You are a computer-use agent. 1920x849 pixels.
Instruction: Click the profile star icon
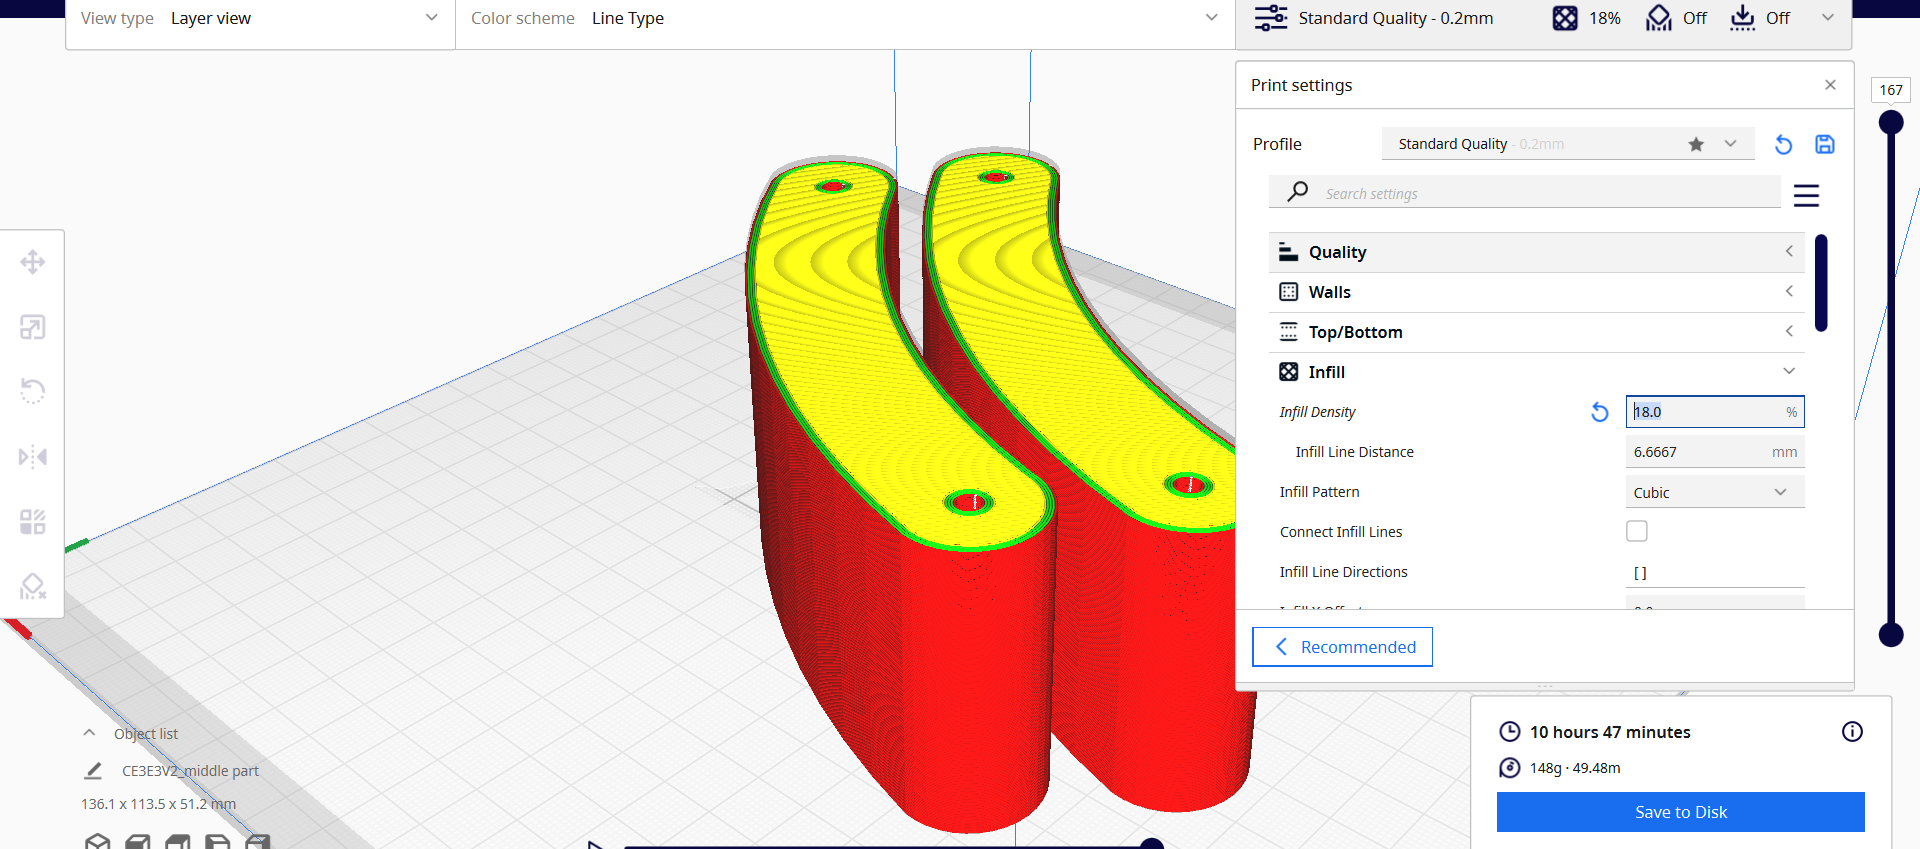[1696, 144]
